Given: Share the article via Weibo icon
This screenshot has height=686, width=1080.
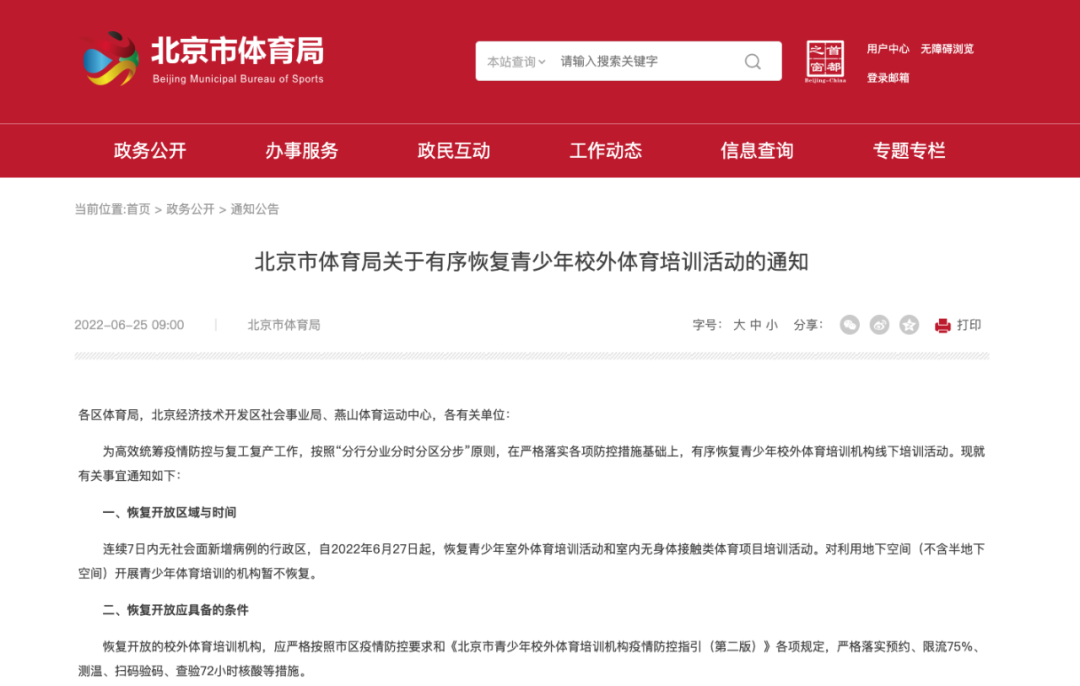Looking at the screenshot, I should coord(880,325).
